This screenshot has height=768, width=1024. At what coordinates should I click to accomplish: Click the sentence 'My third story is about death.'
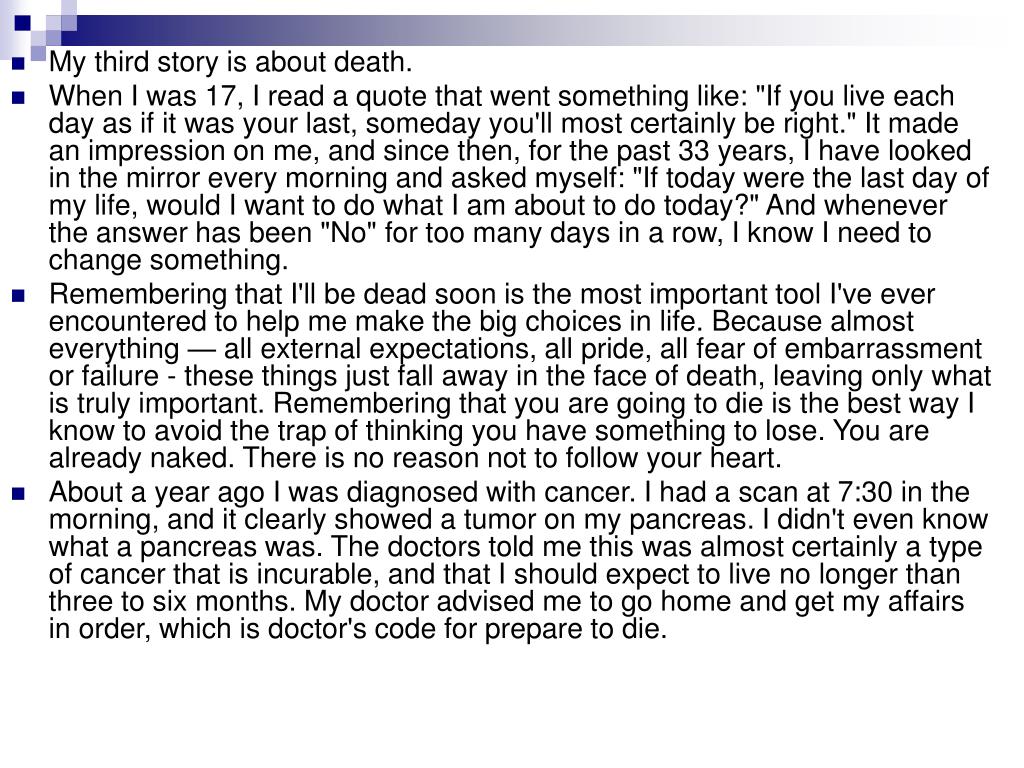(x=231, y=63)
